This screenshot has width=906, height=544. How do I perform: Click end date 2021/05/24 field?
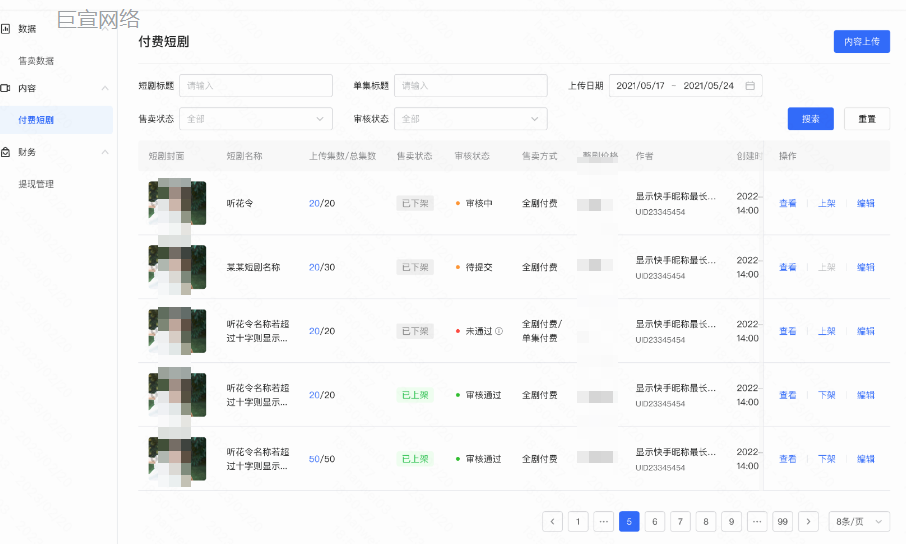coord(708,86)
